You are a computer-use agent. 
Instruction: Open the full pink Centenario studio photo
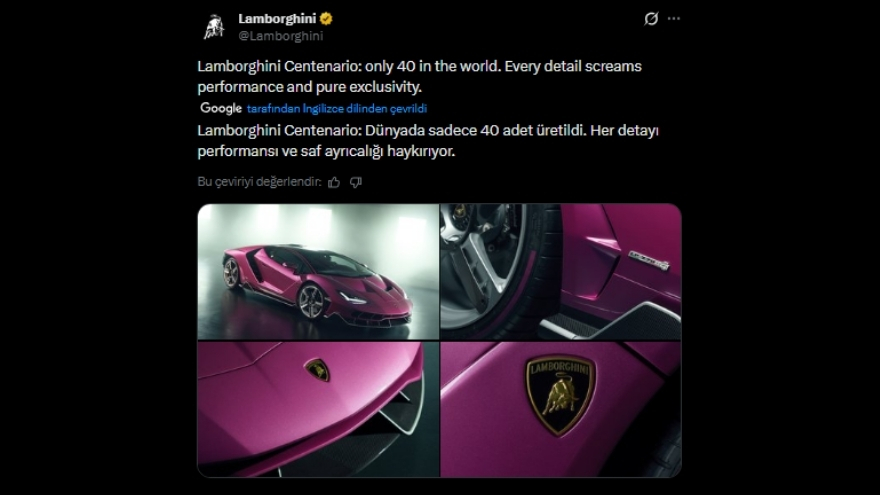318,272
